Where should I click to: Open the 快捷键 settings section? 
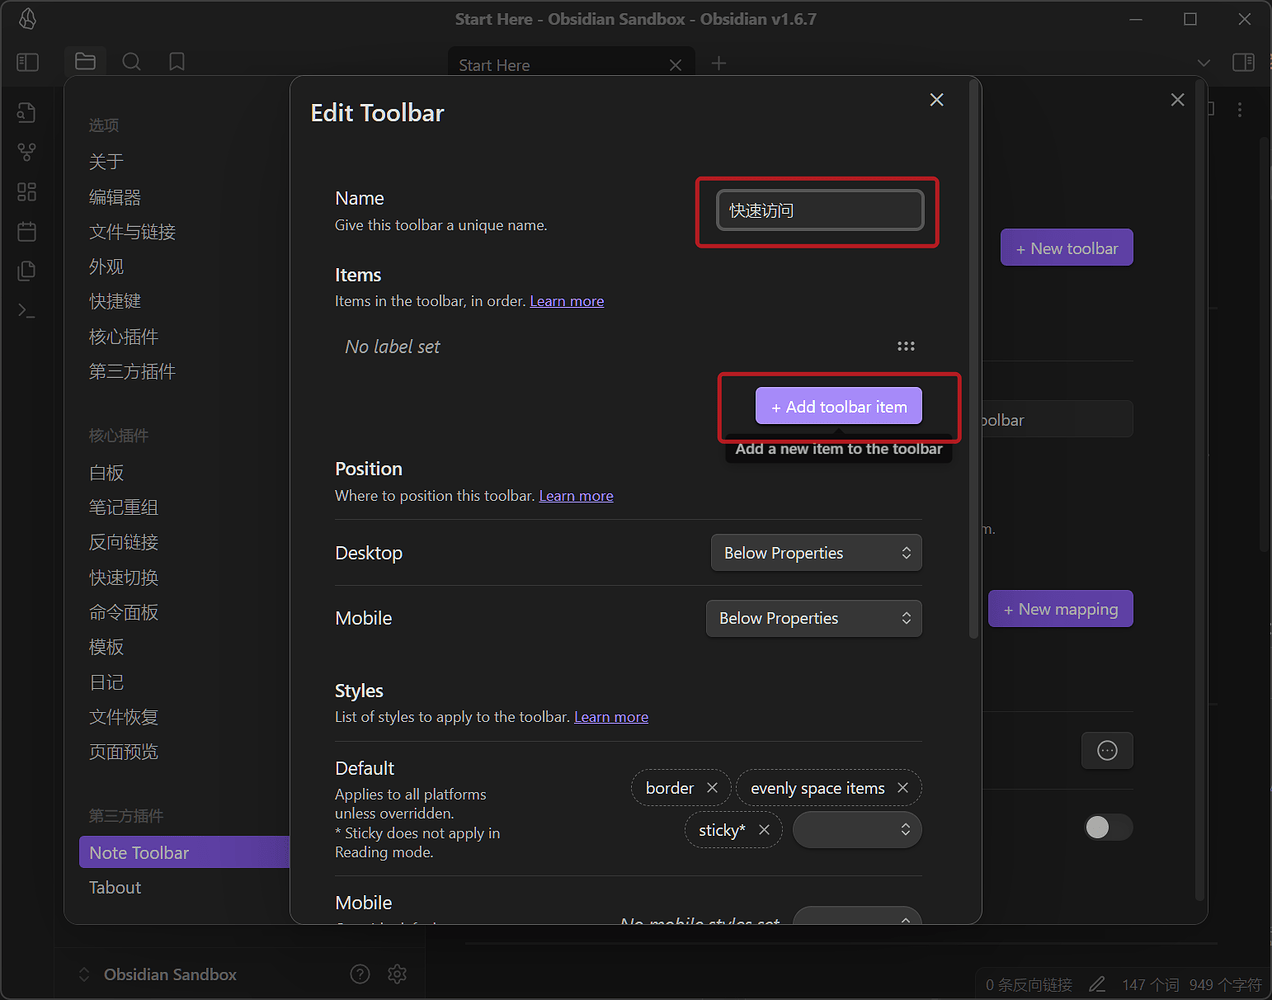(115, 301)
